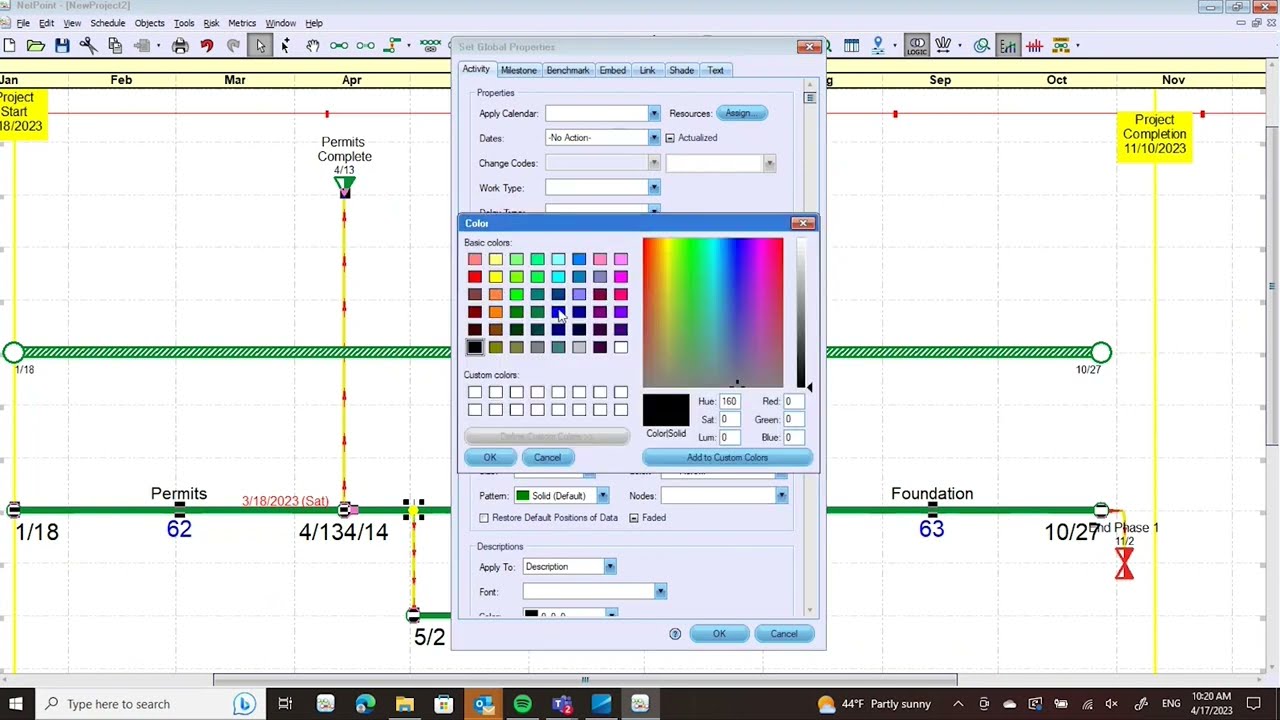Pick the white basic color swatch
The image size is (1280, 720).
[621, 347]
